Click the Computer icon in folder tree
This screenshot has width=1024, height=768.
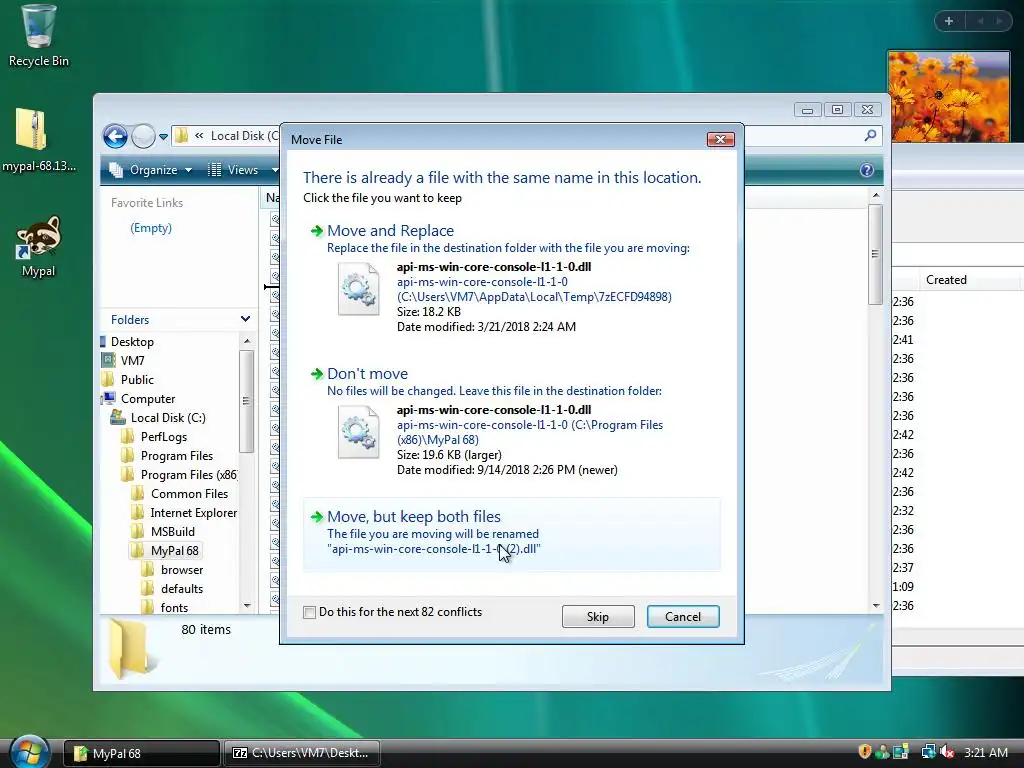pyautogui.click(x=108, y=398)
